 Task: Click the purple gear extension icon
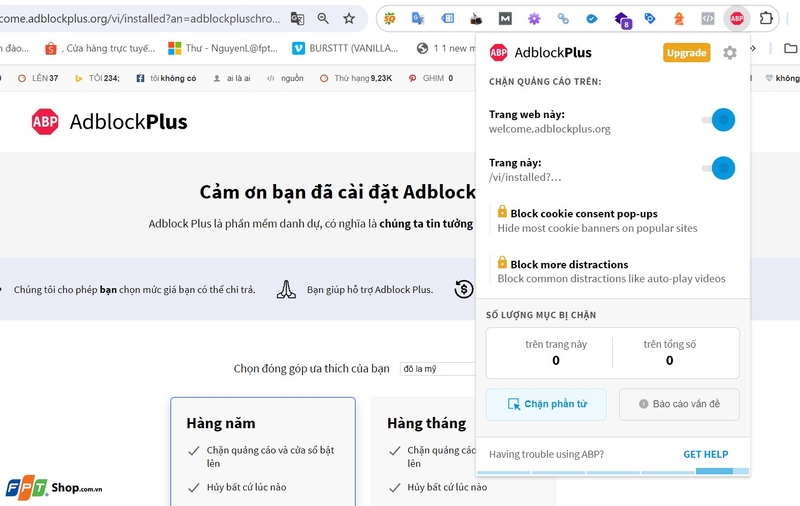[534, 19]
